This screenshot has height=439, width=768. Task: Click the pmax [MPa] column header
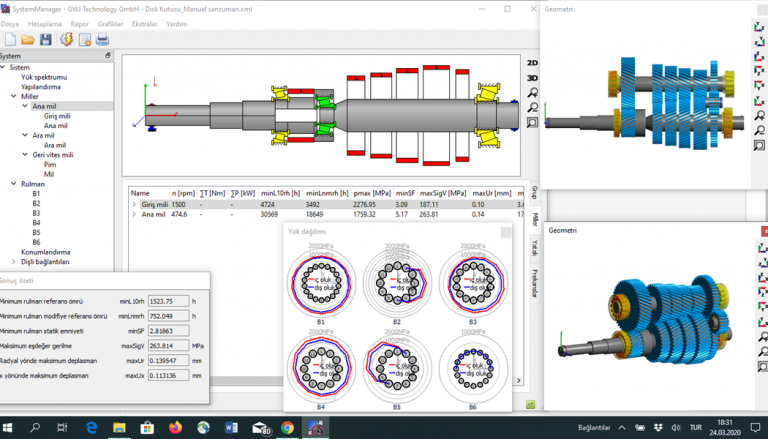[372, 193]
